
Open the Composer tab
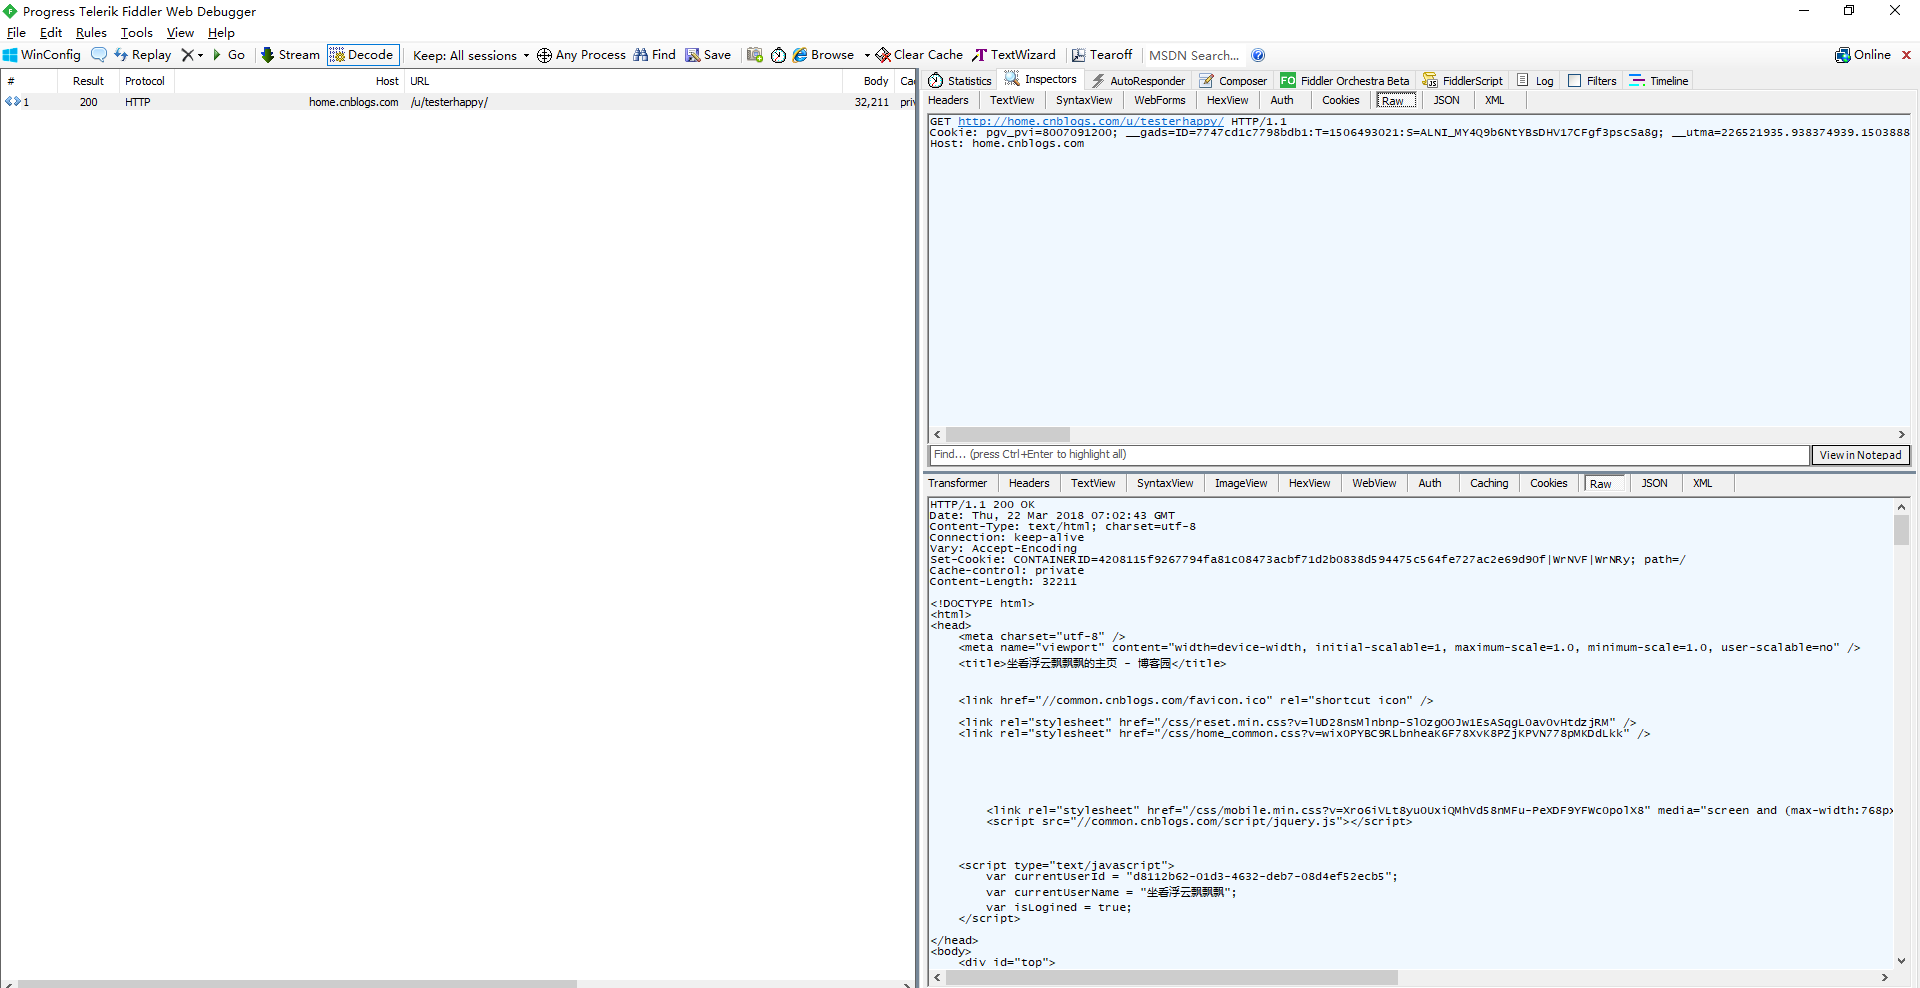(1233, 81)
